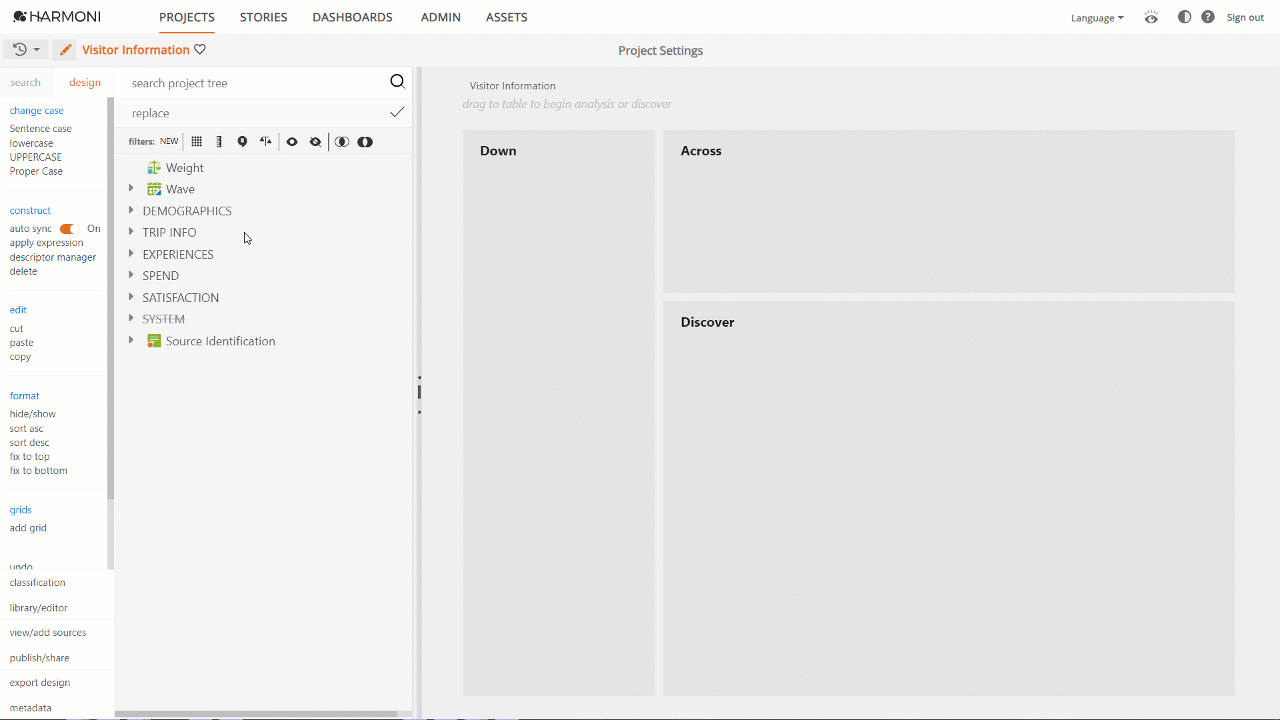Expand the SYSTEM folder
The height and width of the screenshot is (720, 1280).
click(x=131, y=318)
